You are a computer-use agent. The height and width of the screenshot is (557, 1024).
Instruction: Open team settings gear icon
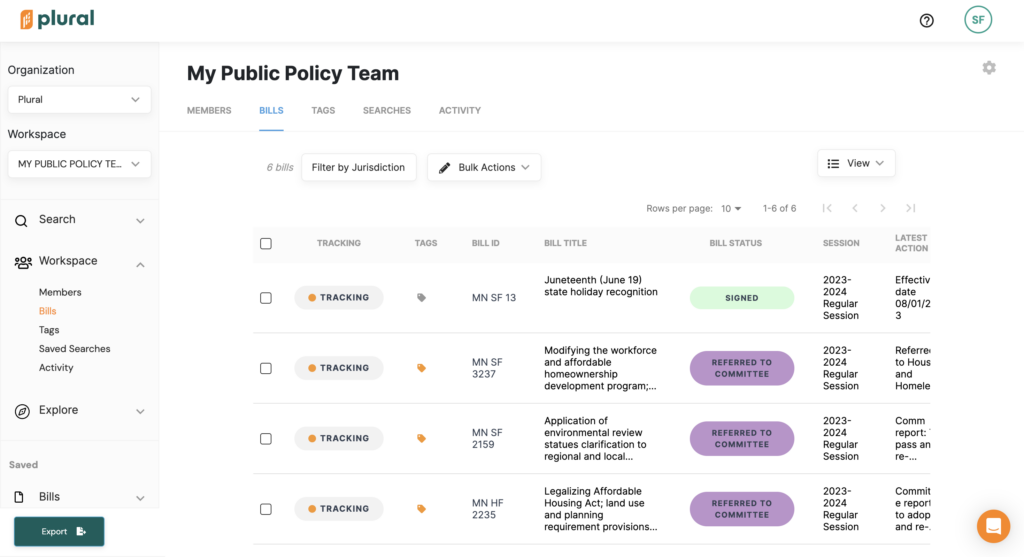[988, 68]
